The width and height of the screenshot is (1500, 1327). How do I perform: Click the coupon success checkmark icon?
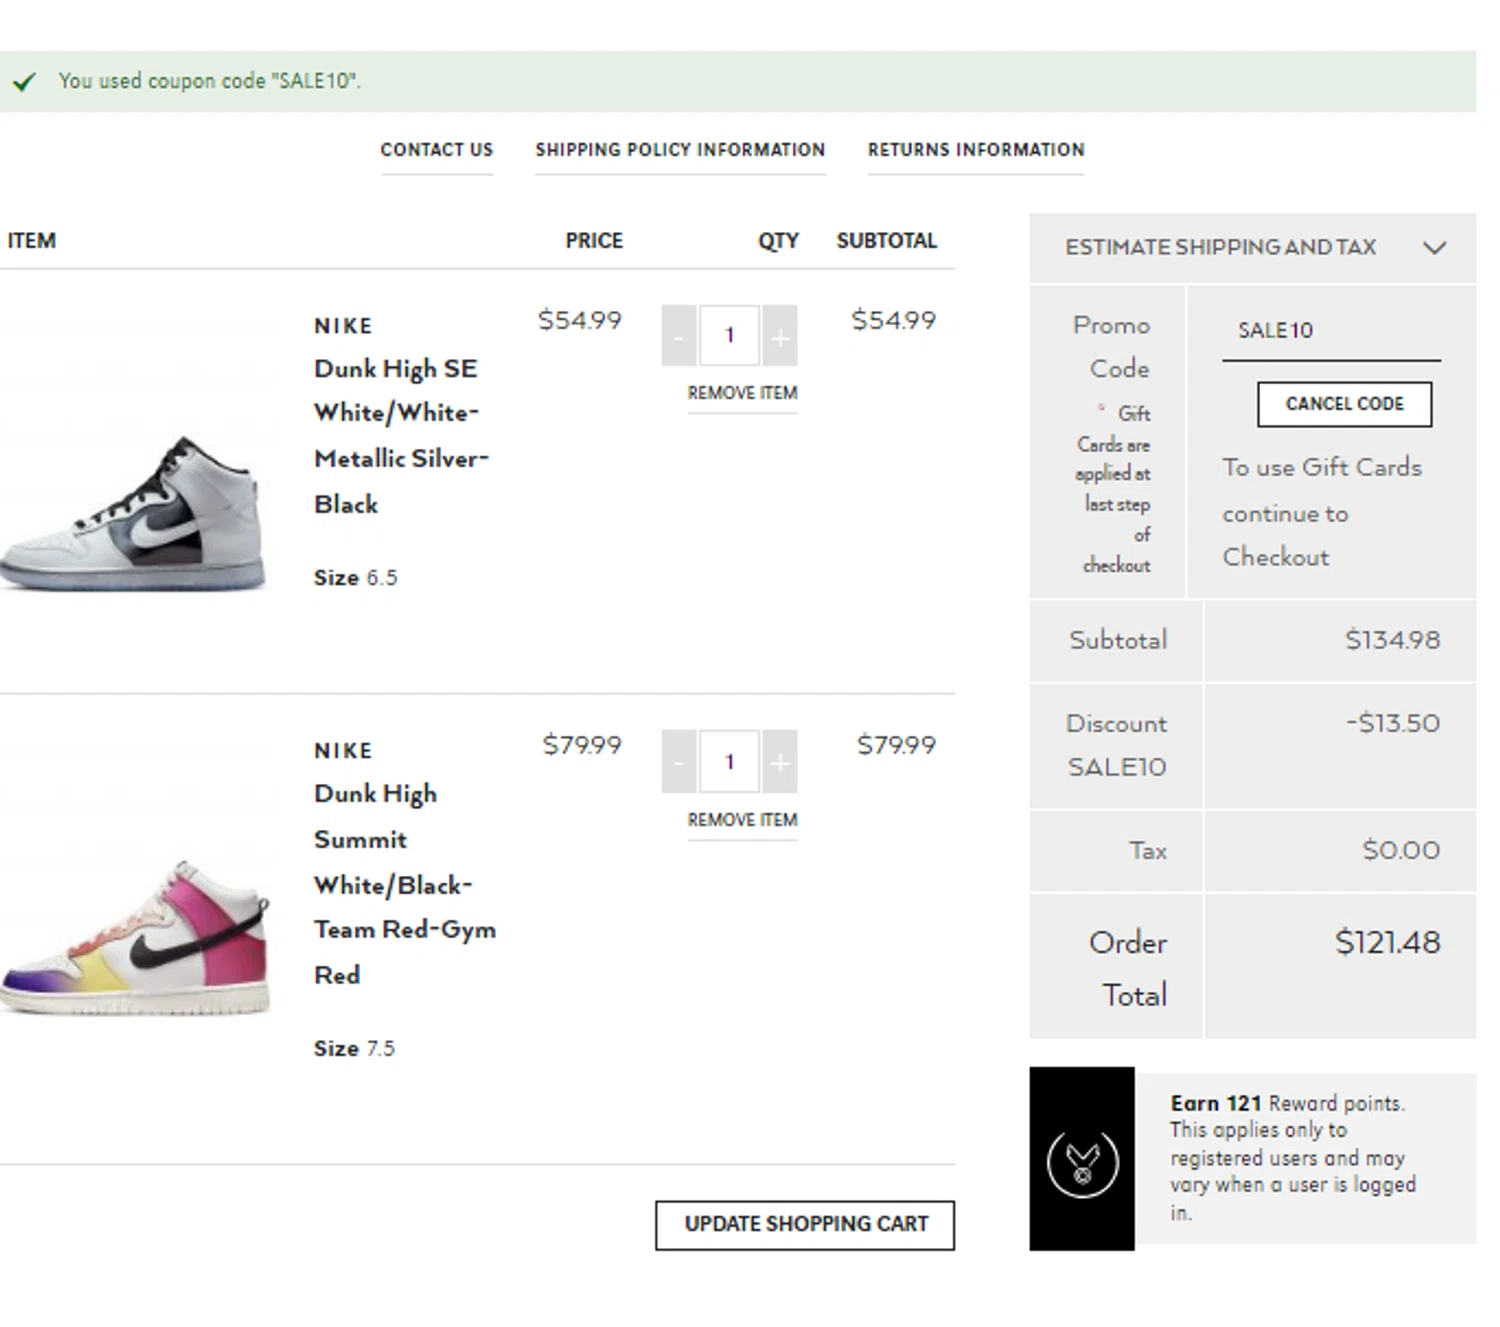coord(24,81)
